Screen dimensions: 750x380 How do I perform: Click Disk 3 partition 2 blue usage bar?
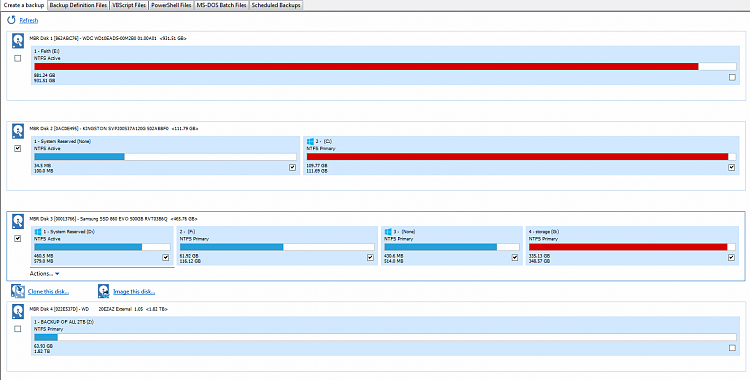(x=232, y=247)
